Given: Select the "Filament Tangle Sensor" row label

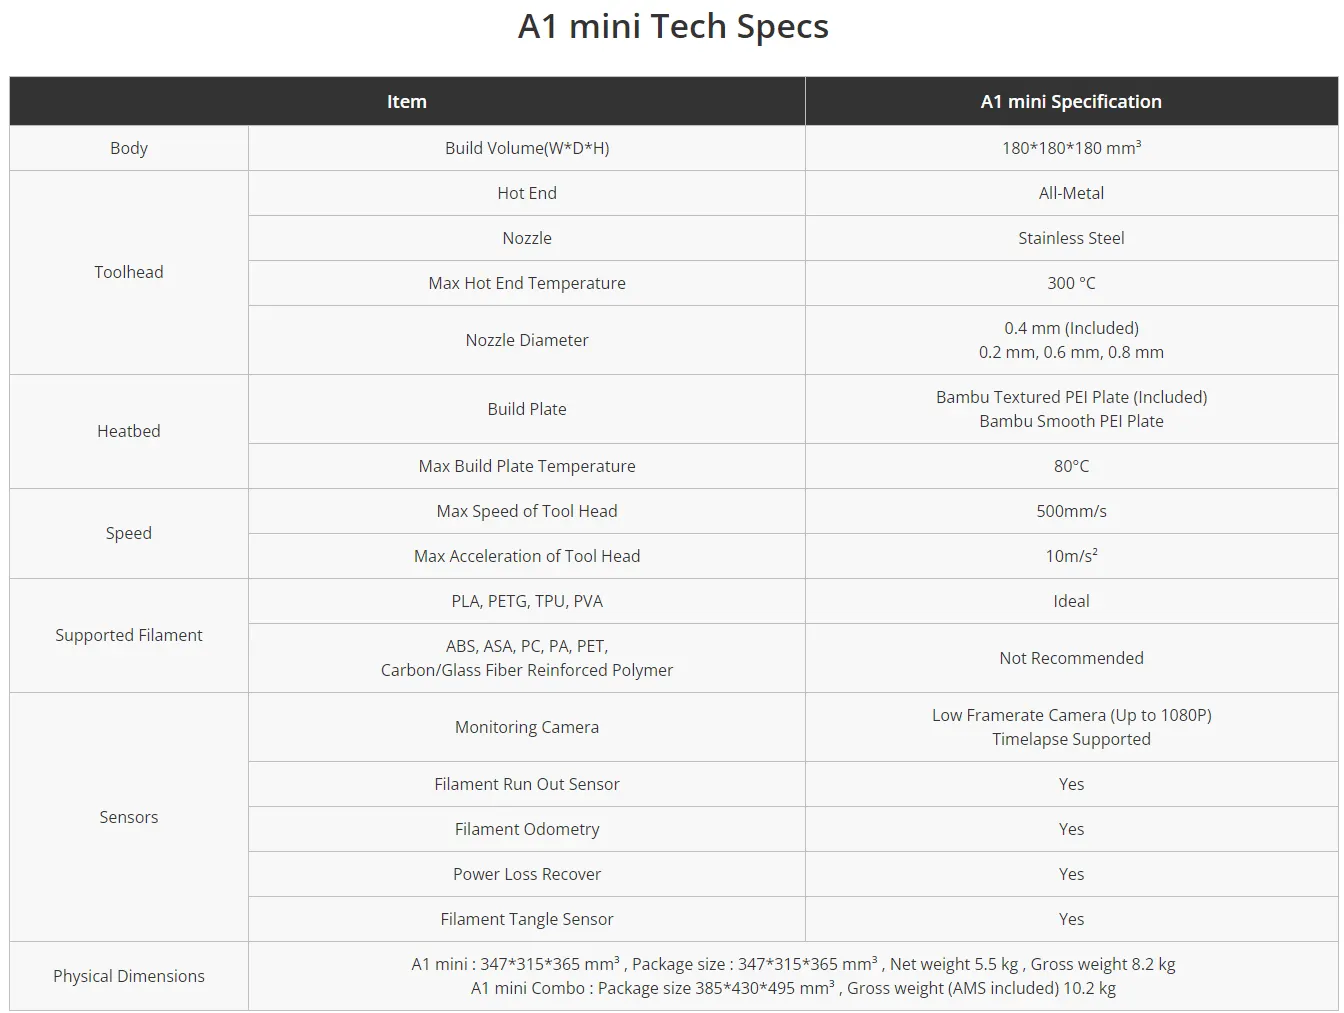Looking at the screenshot, I should tap(527, 919).
